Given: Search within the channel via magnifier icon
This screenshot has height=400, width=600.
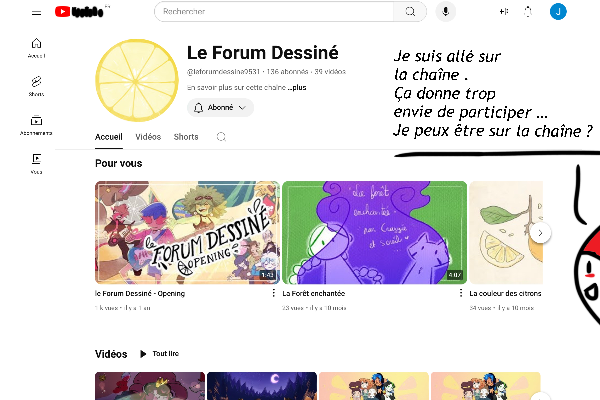Looking at the screenshot, I should pyautogui.click(x=221, y=137).
